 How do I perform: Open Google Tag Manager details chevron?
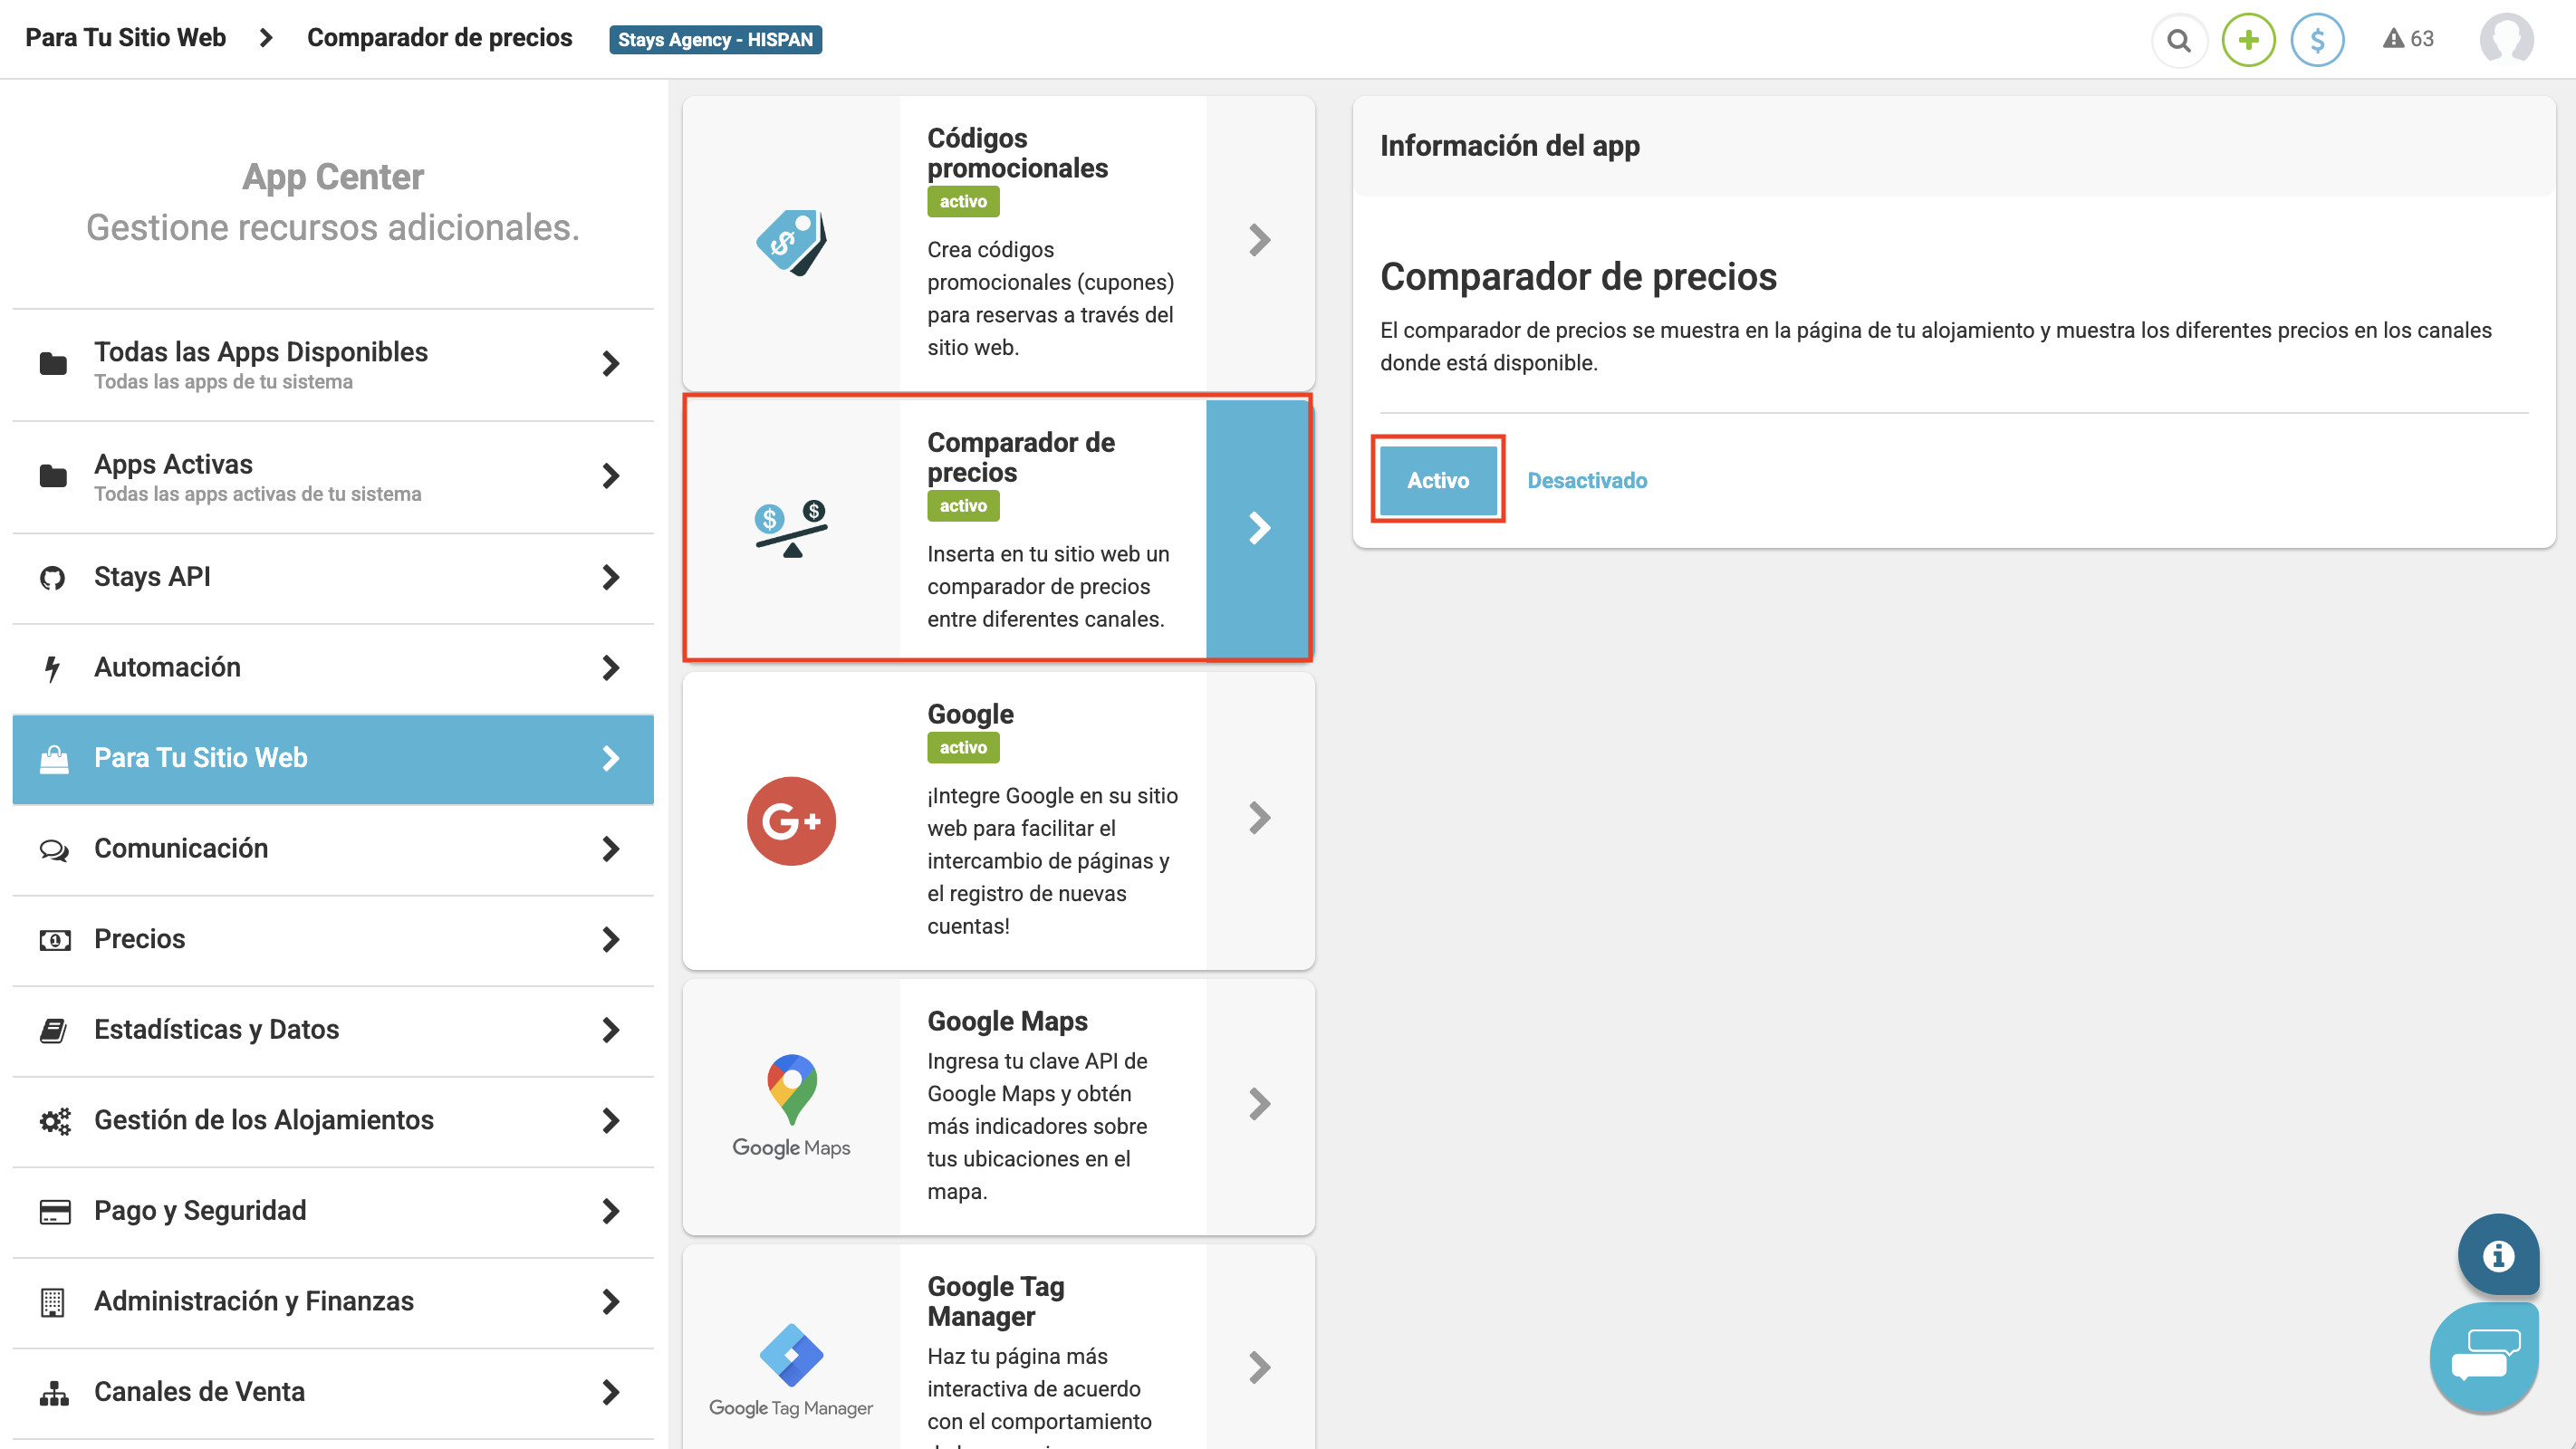(x=1259, y=1367)
